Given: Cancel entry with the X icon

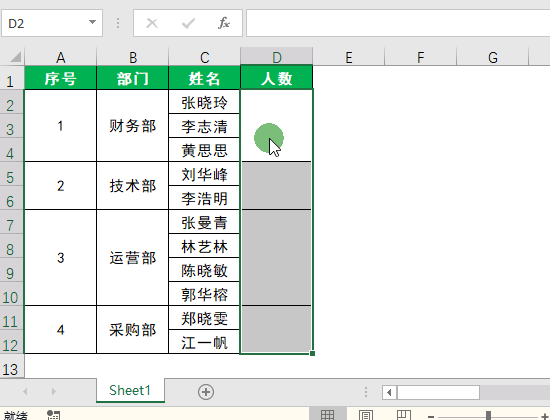Looking at the screenshot, I should [x=152, y=23].
